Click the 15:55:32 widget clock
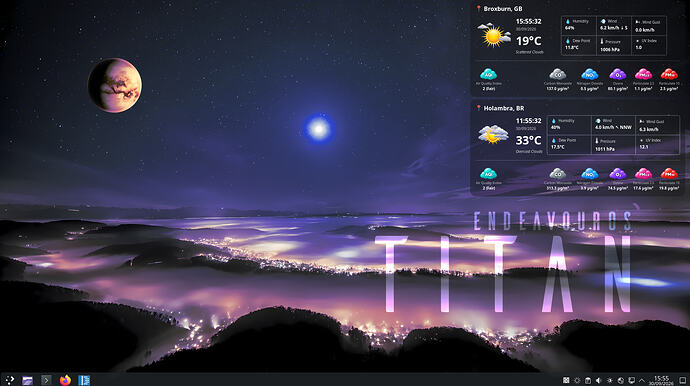The width and height of the screenshot is (690, 386). [529, 21]
